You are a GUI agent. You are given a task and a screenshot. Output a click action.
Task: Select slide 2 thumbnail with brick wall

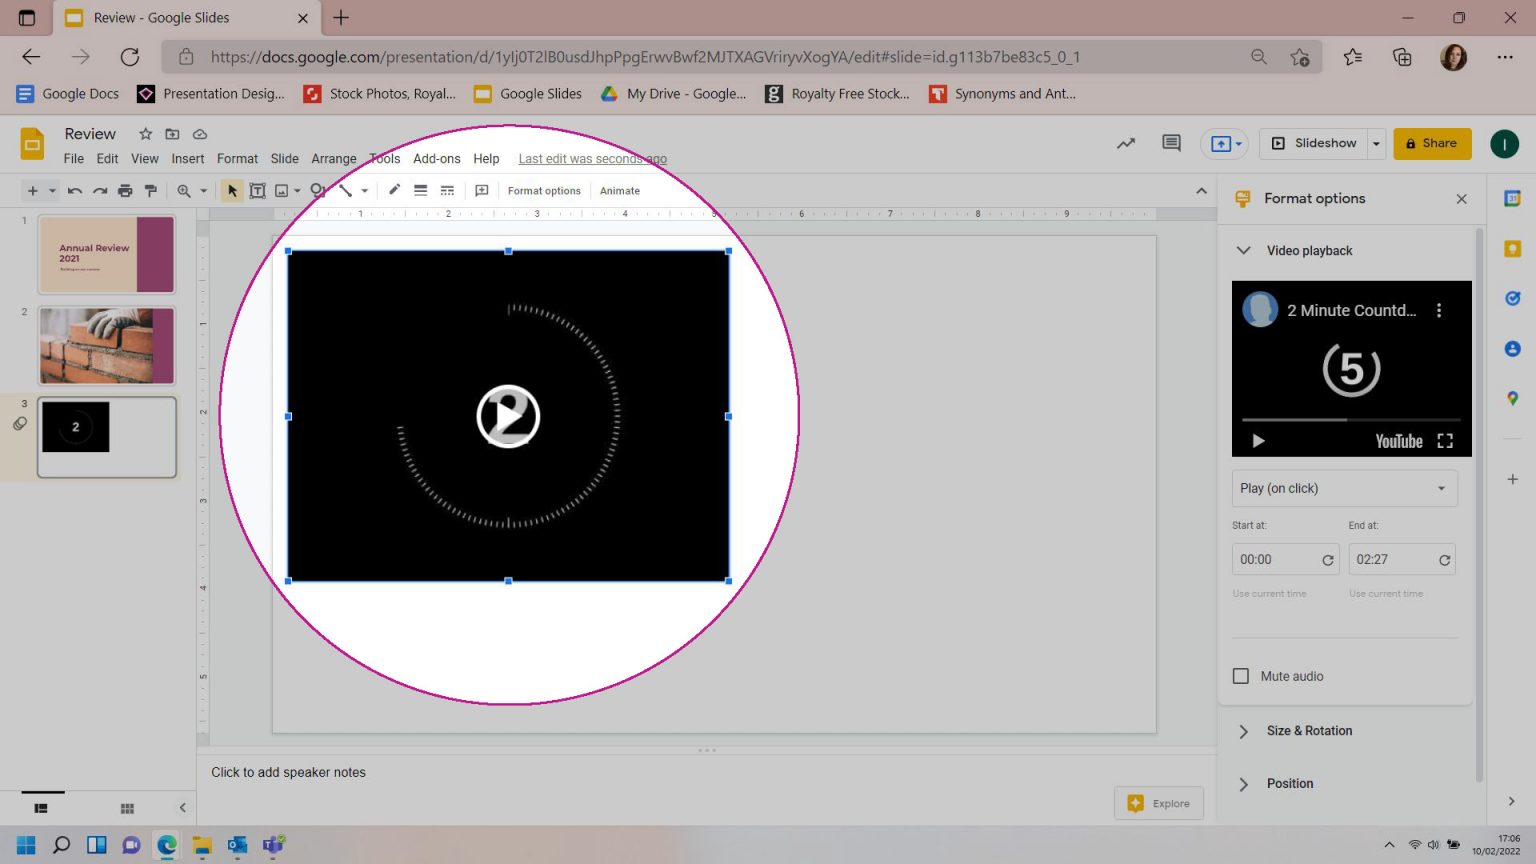tap(107, 345)
